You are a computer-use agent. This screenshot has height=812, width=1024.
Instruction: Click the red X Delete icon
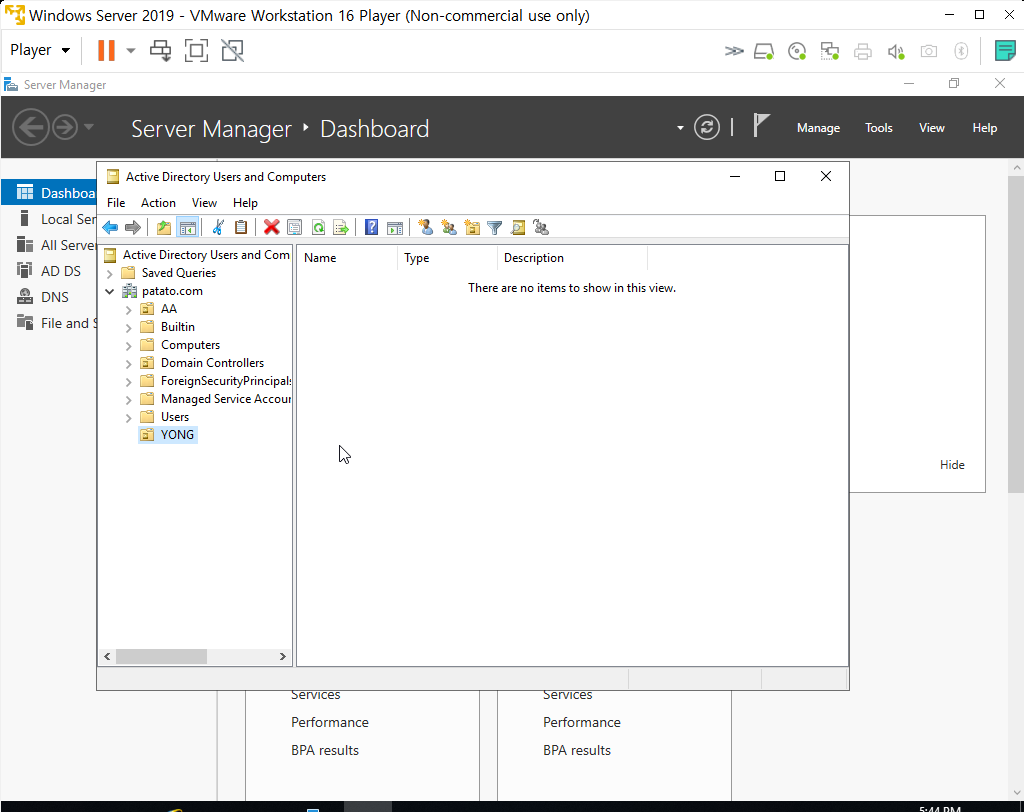[272, 227]
